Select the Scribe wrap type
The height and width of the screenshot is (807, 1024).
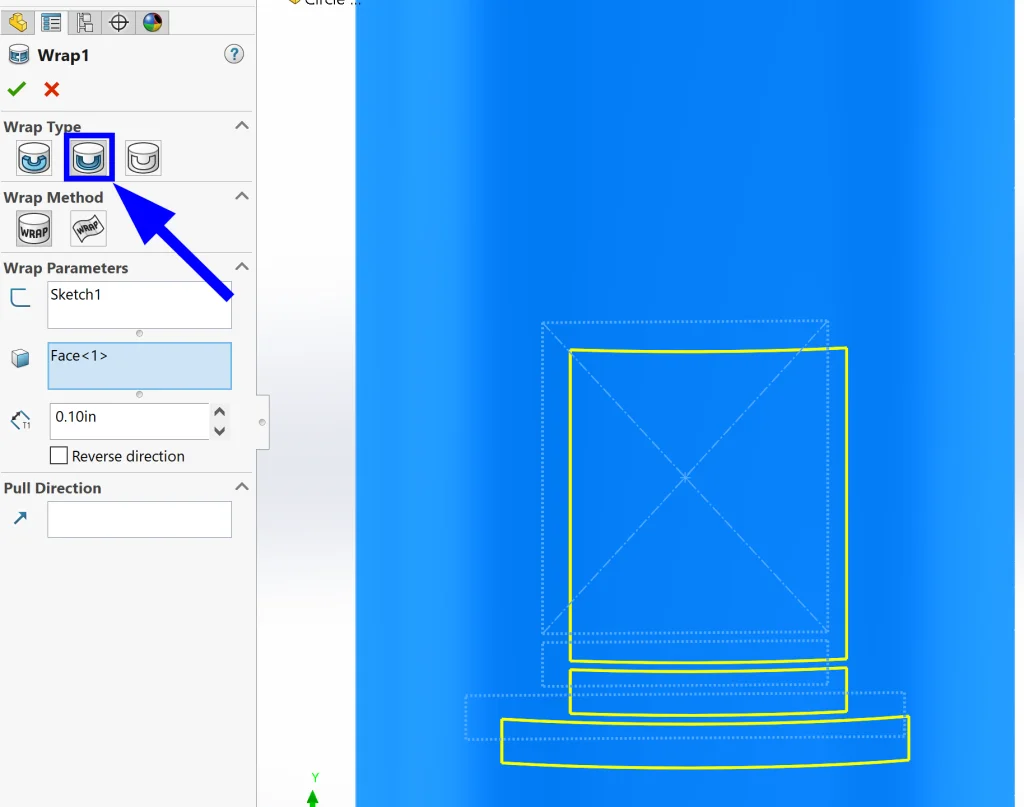click(x=143, y=158)
